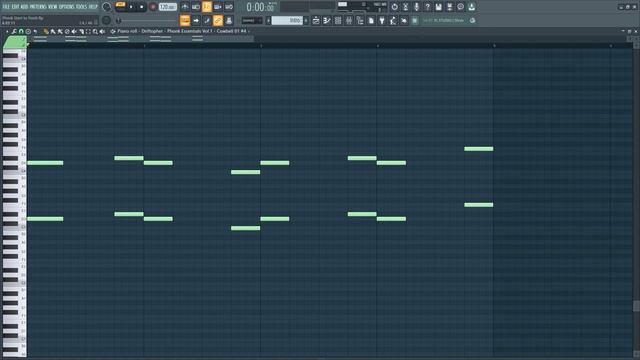Viewport: 640px width, 360px height.
Task: Toggle the metronome
Action: click(x=185, y=7)
